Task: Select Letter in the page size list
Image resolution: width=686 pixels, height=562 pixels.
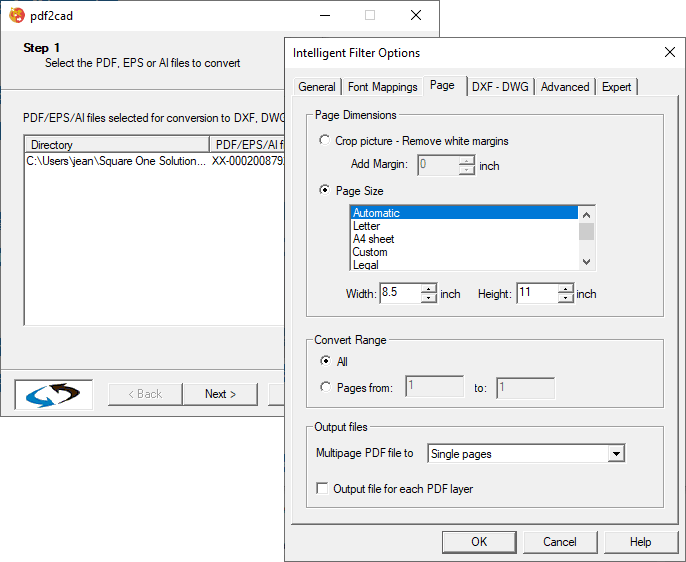Action: coord(464,226)
